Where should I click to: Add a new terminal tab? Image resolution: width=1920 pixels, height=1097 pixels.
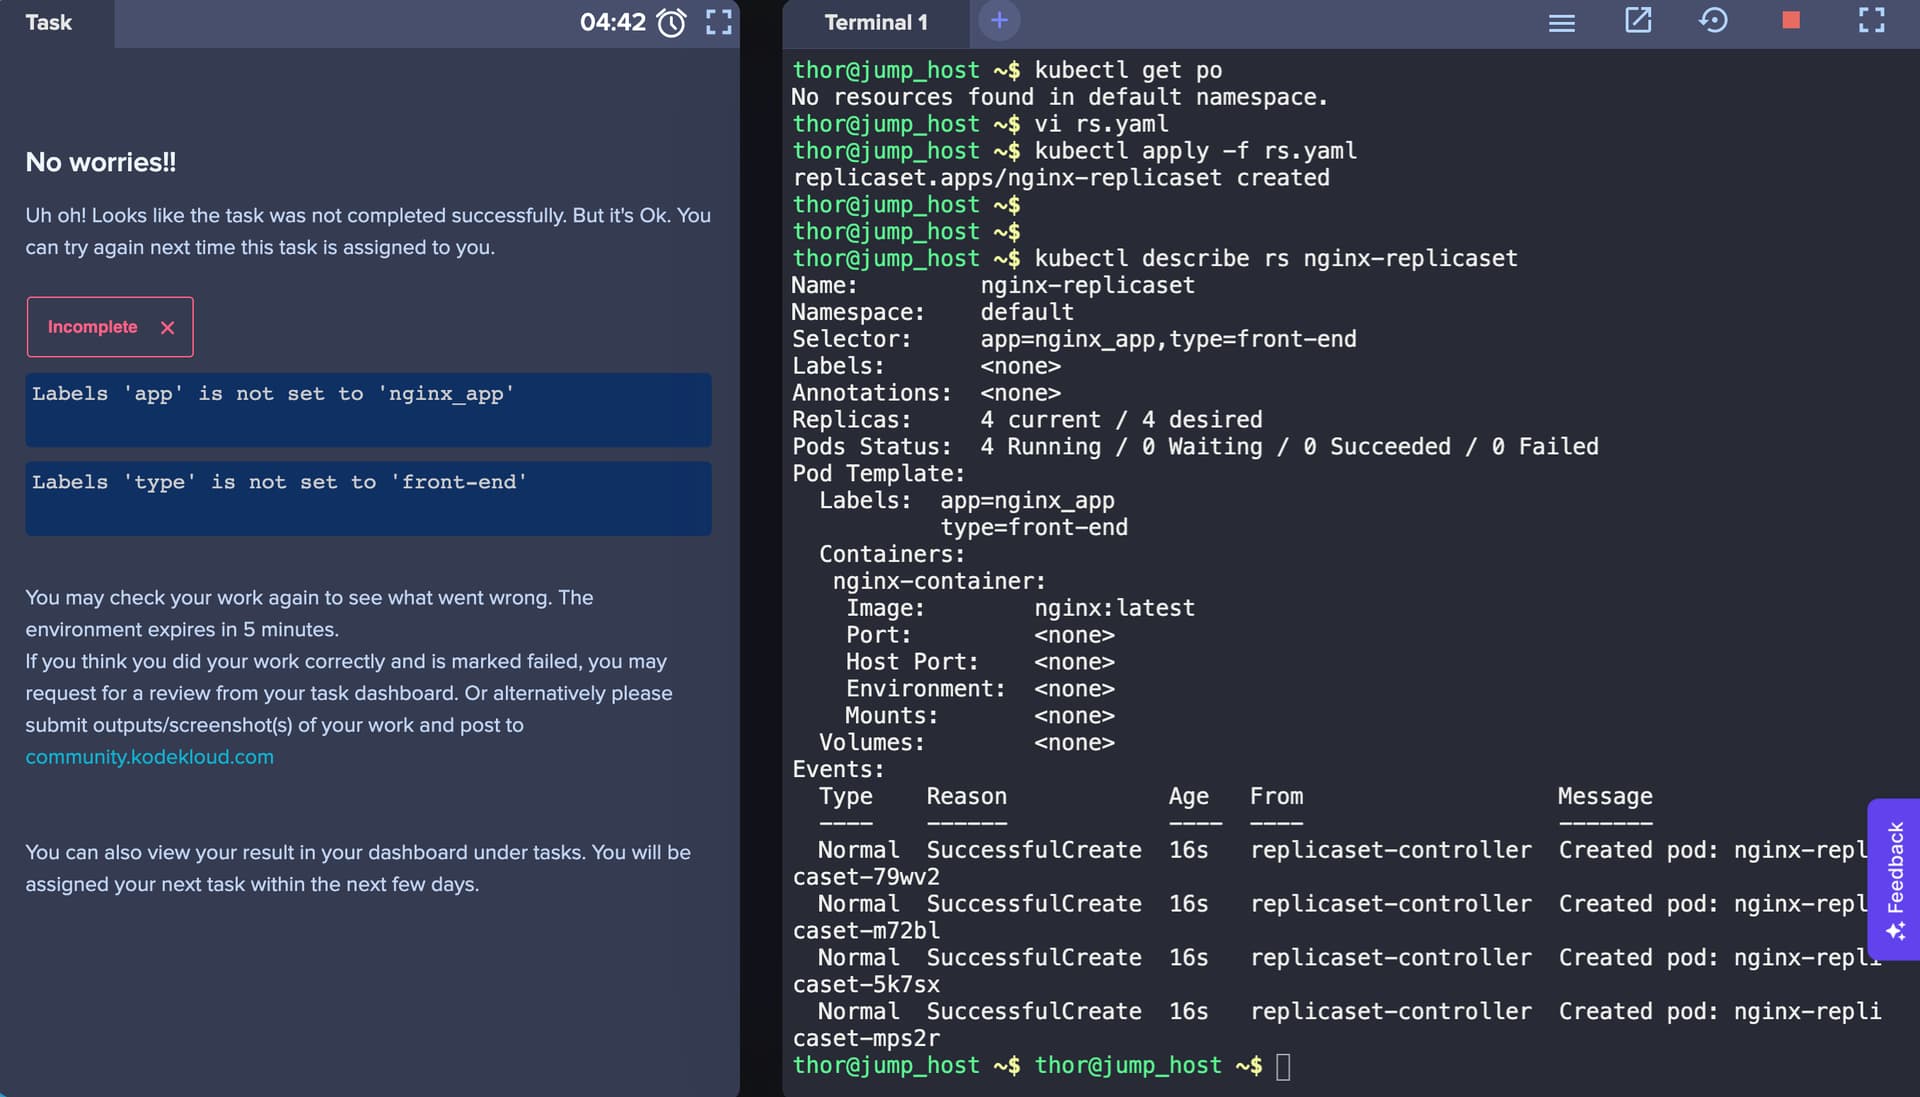coord(998,21)
